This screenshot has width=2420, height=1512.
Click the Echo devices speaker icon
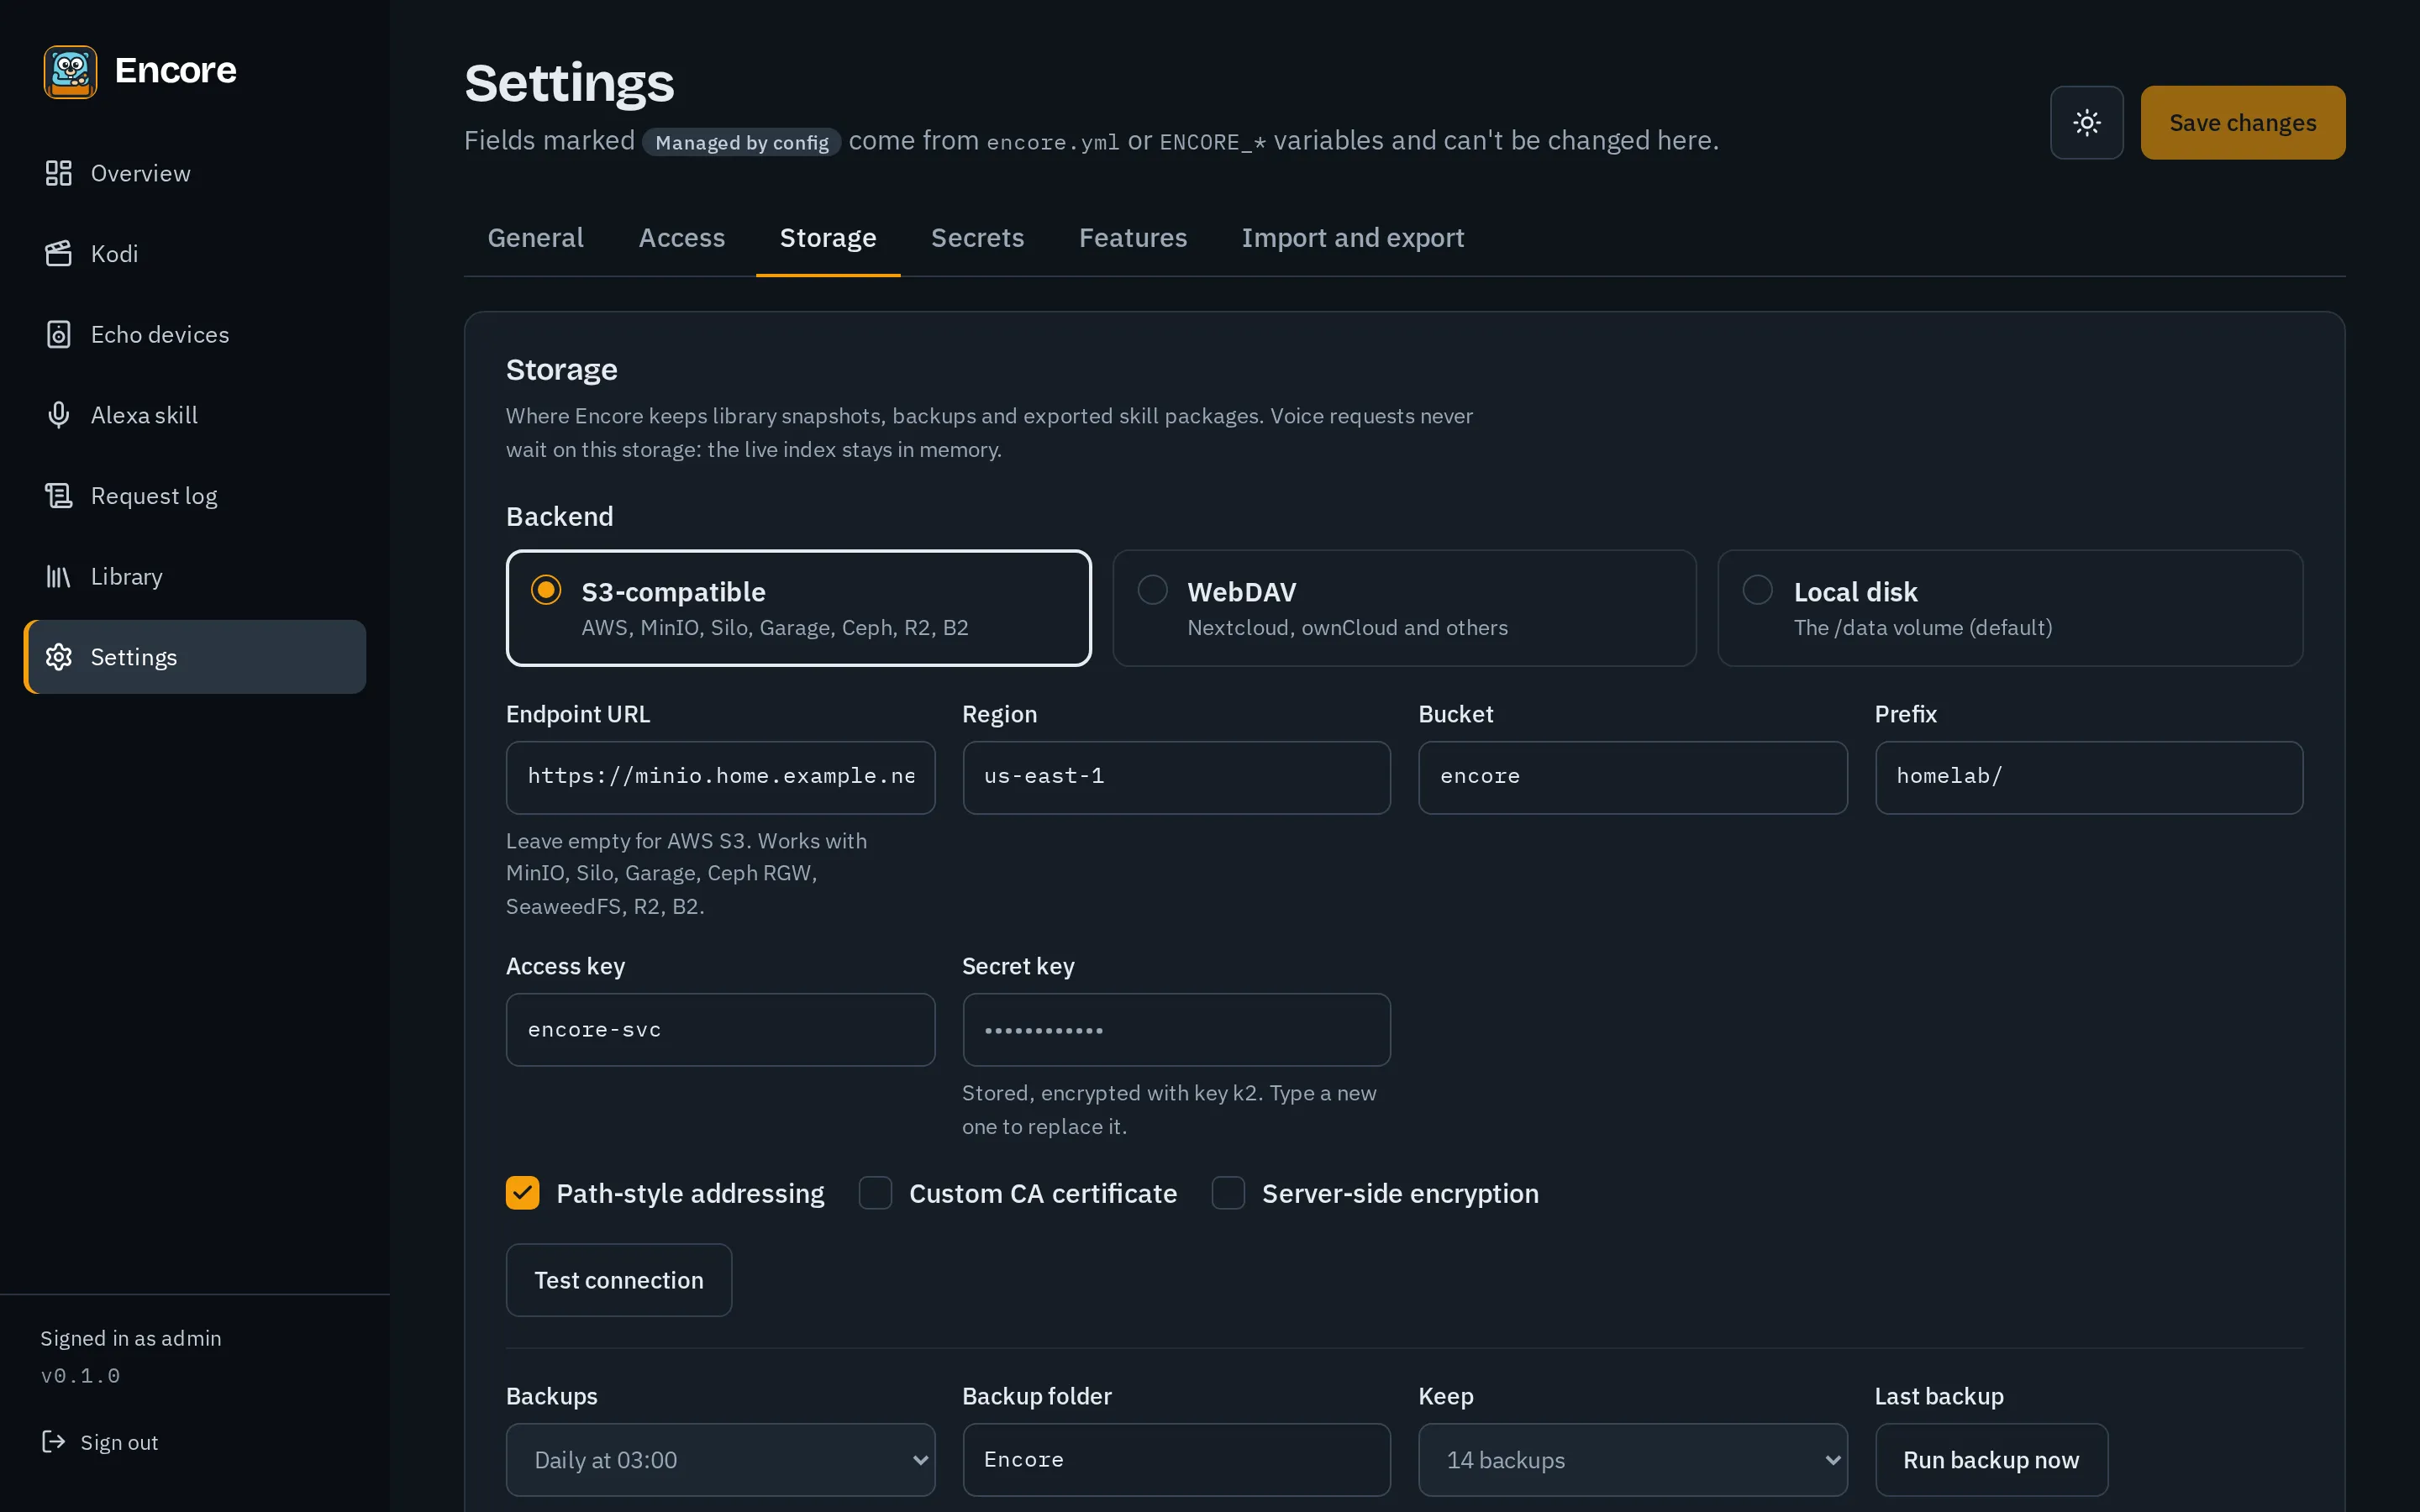tap(59, 334)
